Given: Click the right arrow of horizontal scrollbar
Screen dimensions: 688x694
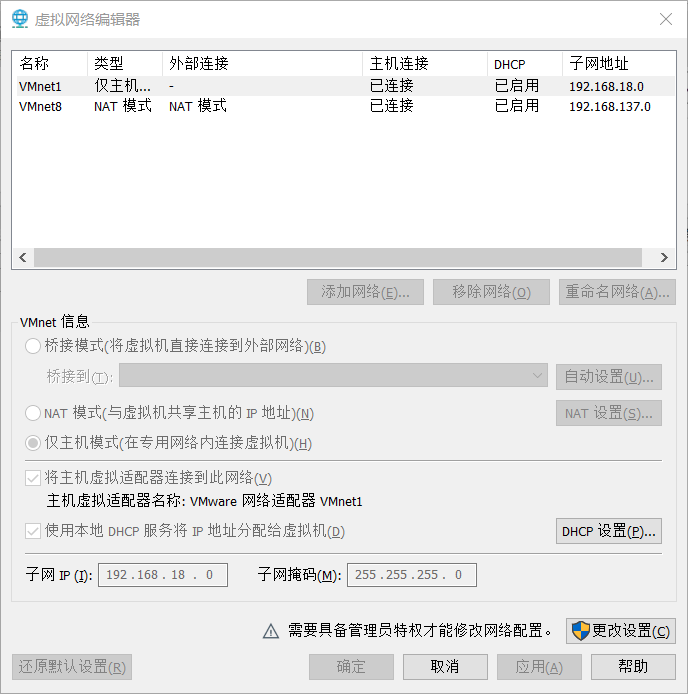Looking at the screenshot, I should pyautogui.click(x=664, y=258).
